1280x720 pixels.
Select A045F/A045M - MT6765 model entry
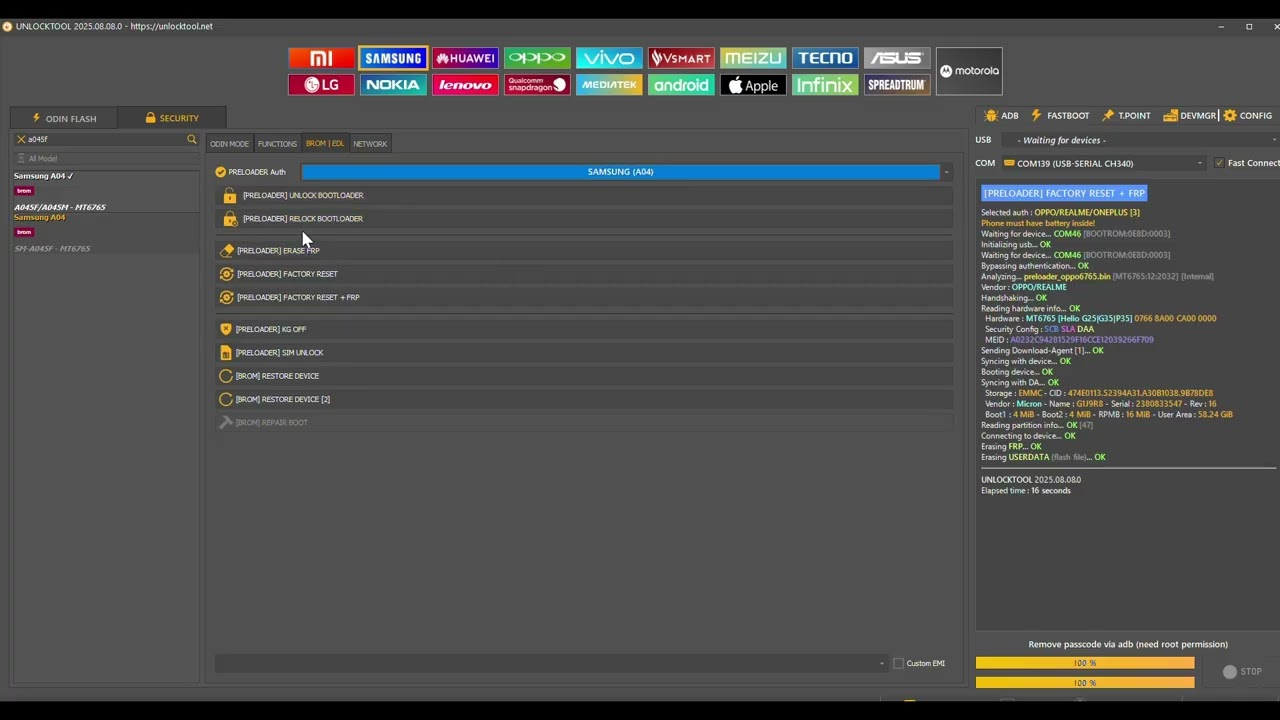tap(60, 207)
